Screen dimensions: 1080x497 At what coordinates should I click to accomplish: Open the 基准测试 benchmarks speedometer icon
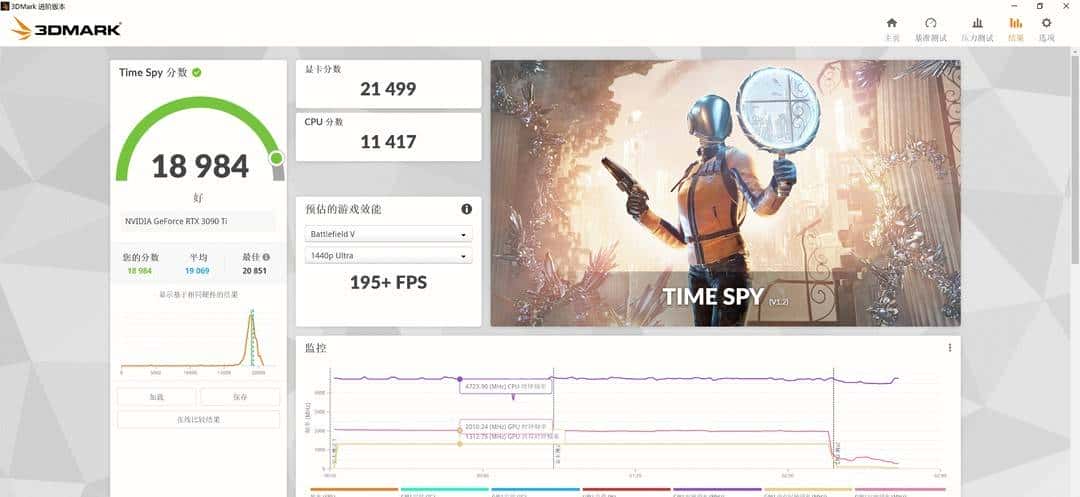(x=931, y=23)
